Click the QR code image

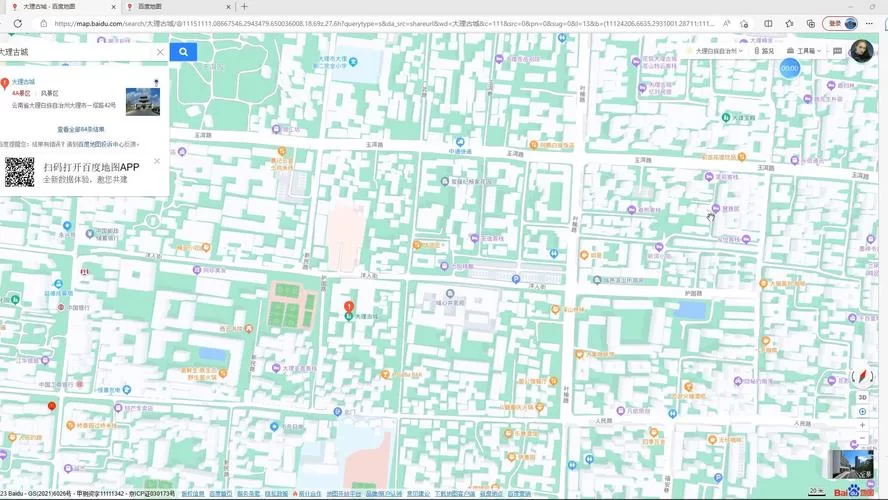coord(20,172)
